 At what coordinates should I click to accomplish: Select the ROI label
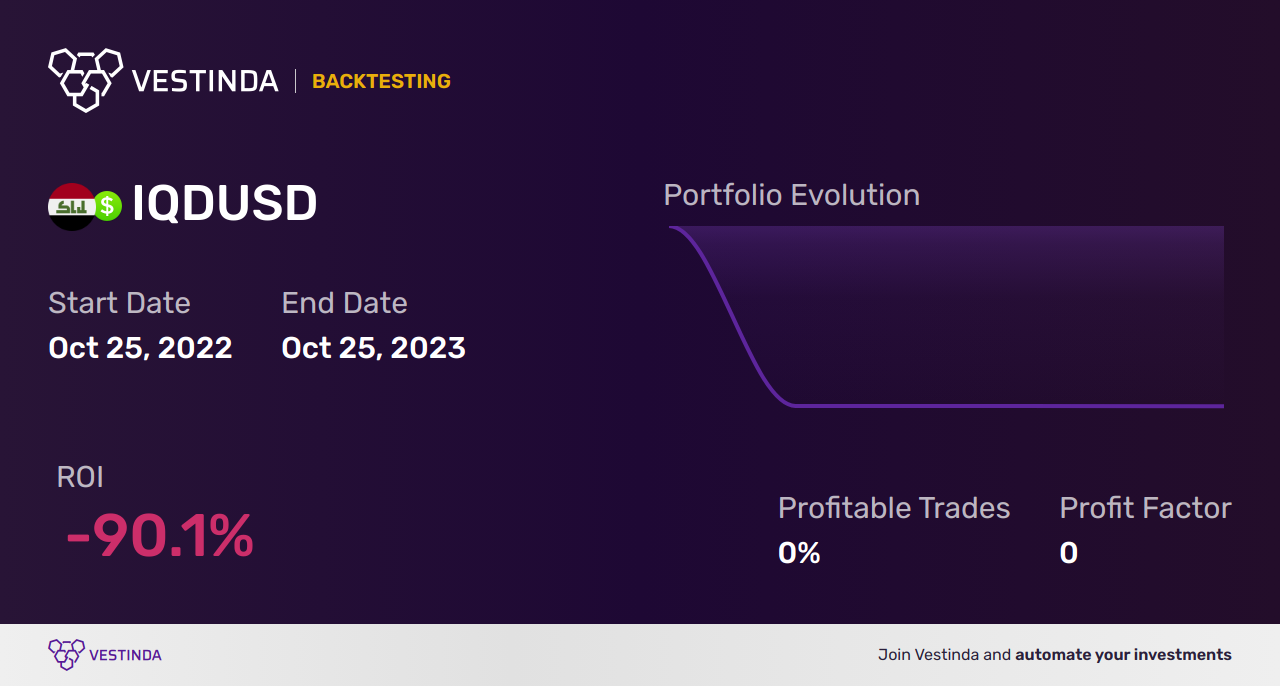pos(80,477)
